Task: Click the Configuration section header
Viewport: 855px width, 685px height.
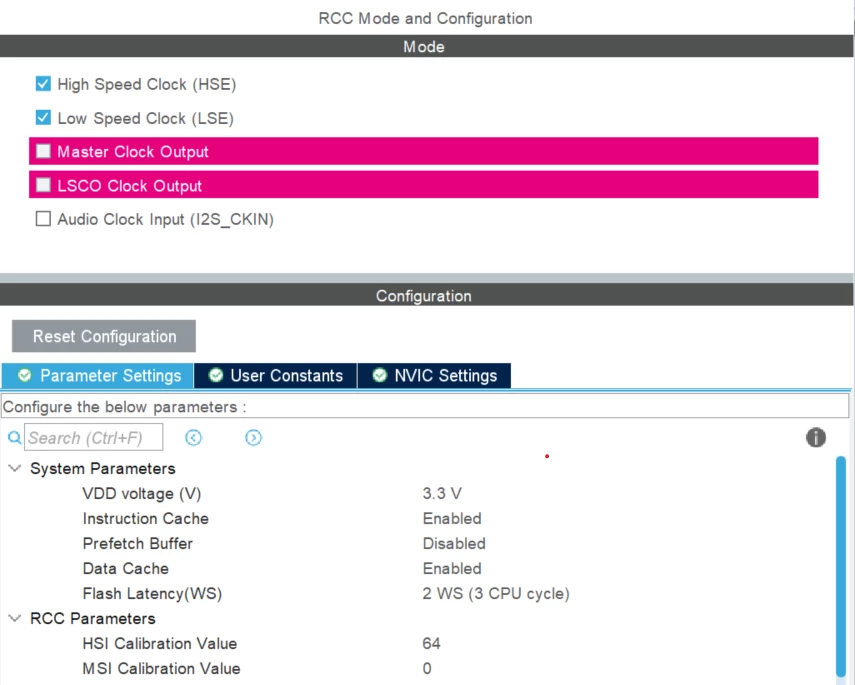Action: [x=426, y=295]
